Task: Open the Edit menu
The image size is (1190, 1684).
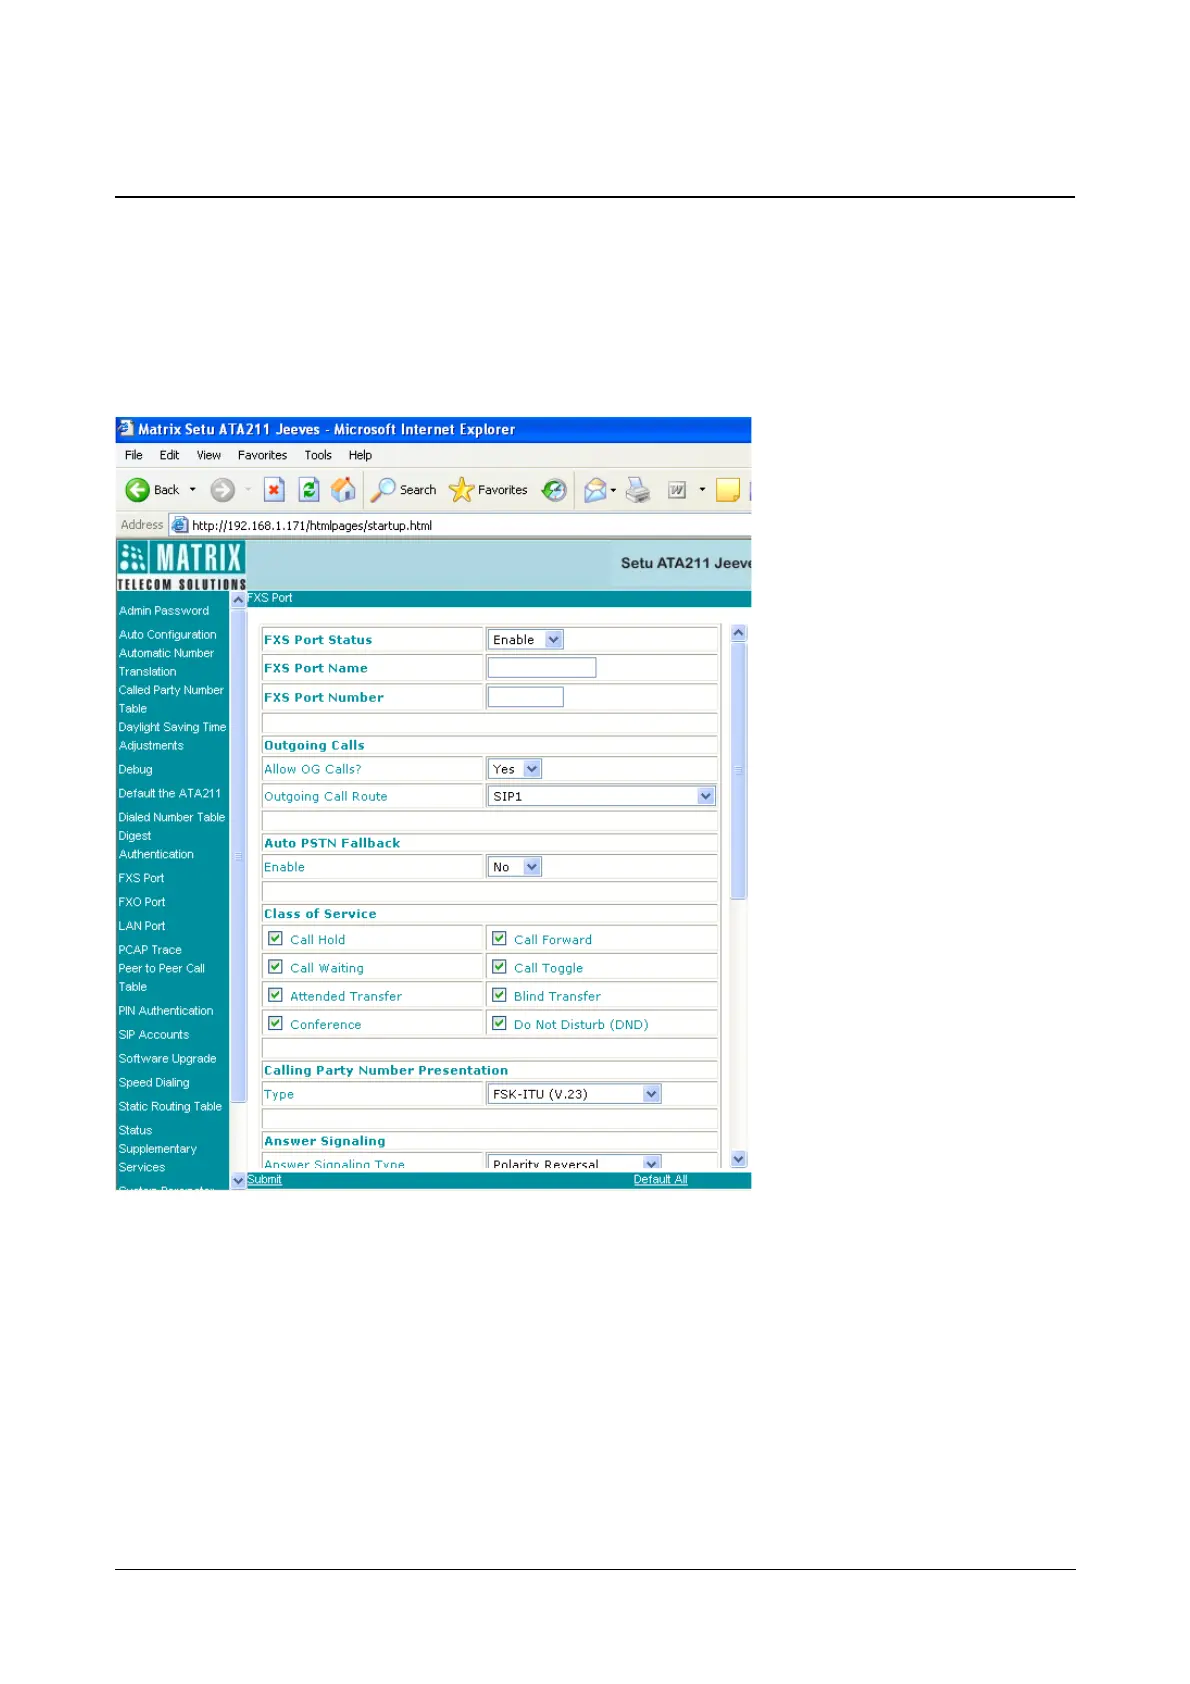Action: click(169, 455)
